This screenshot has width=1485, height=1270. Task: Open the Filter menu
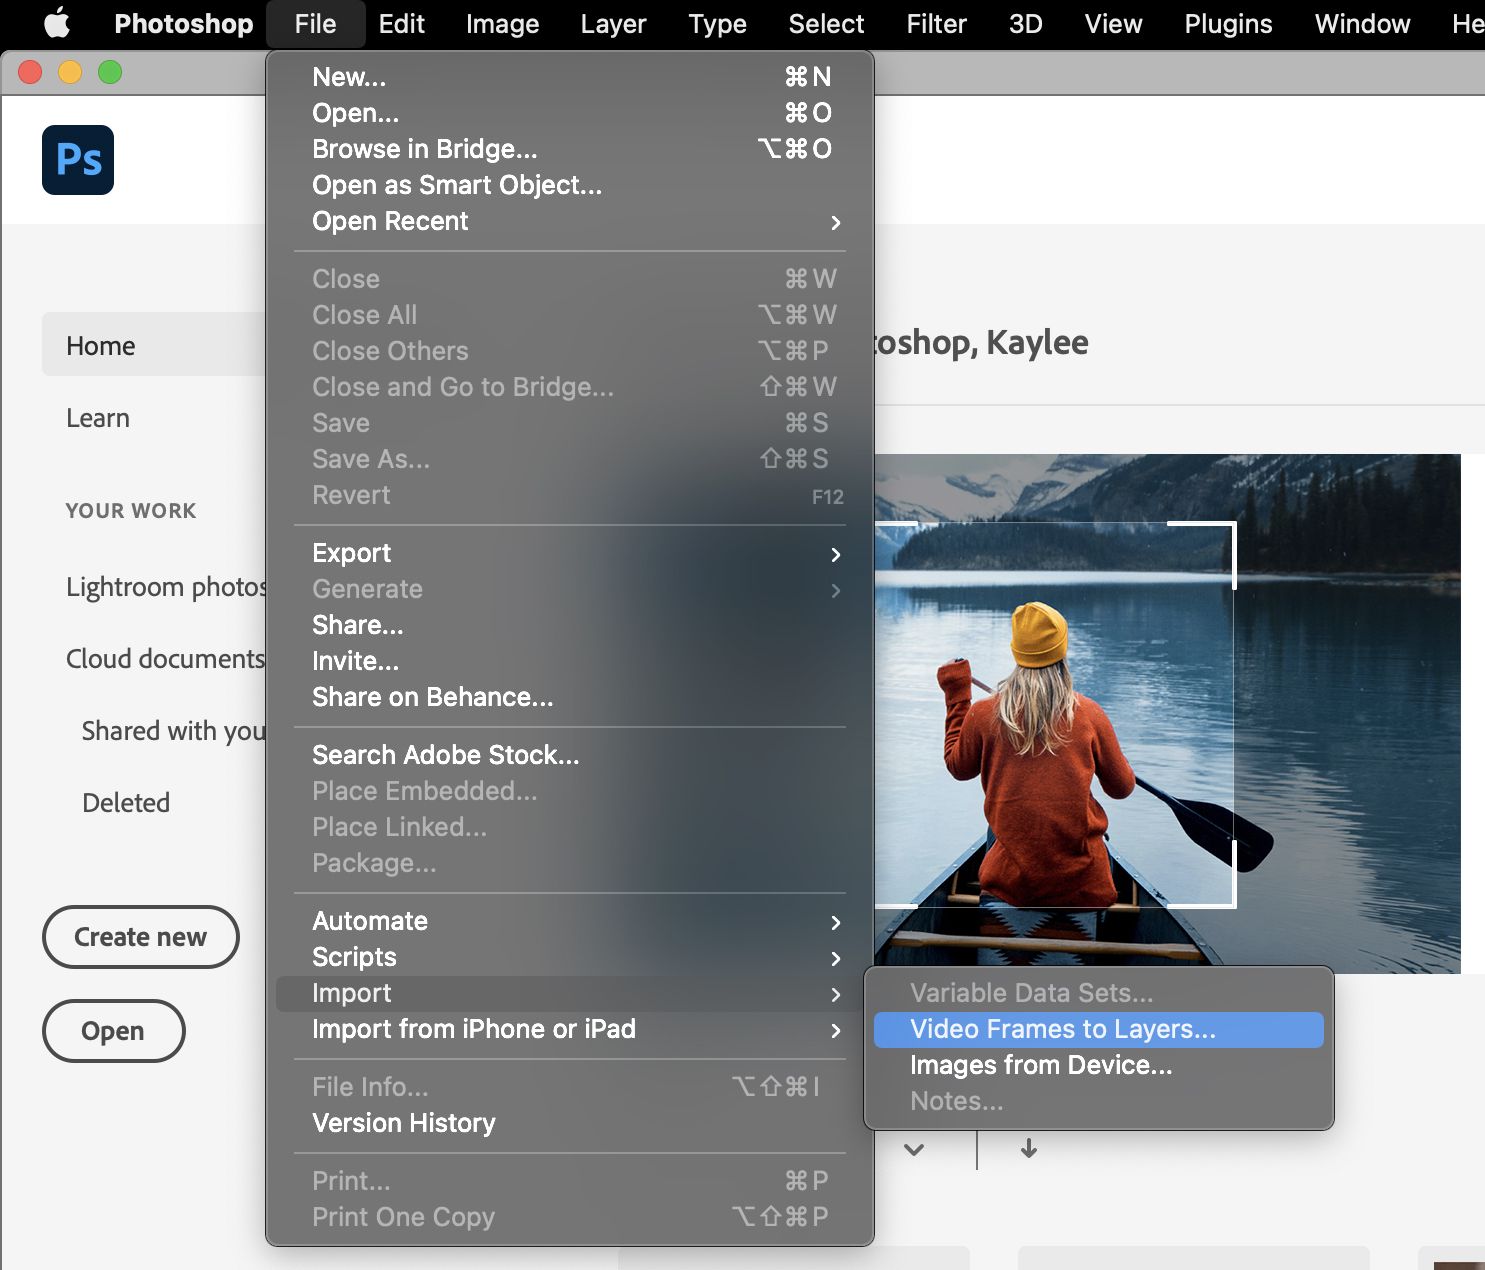(x=937, y=23)
